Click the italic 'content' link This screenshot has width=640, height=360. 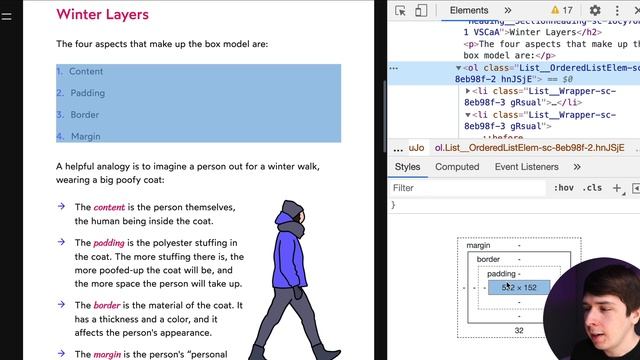click(109, 207)
